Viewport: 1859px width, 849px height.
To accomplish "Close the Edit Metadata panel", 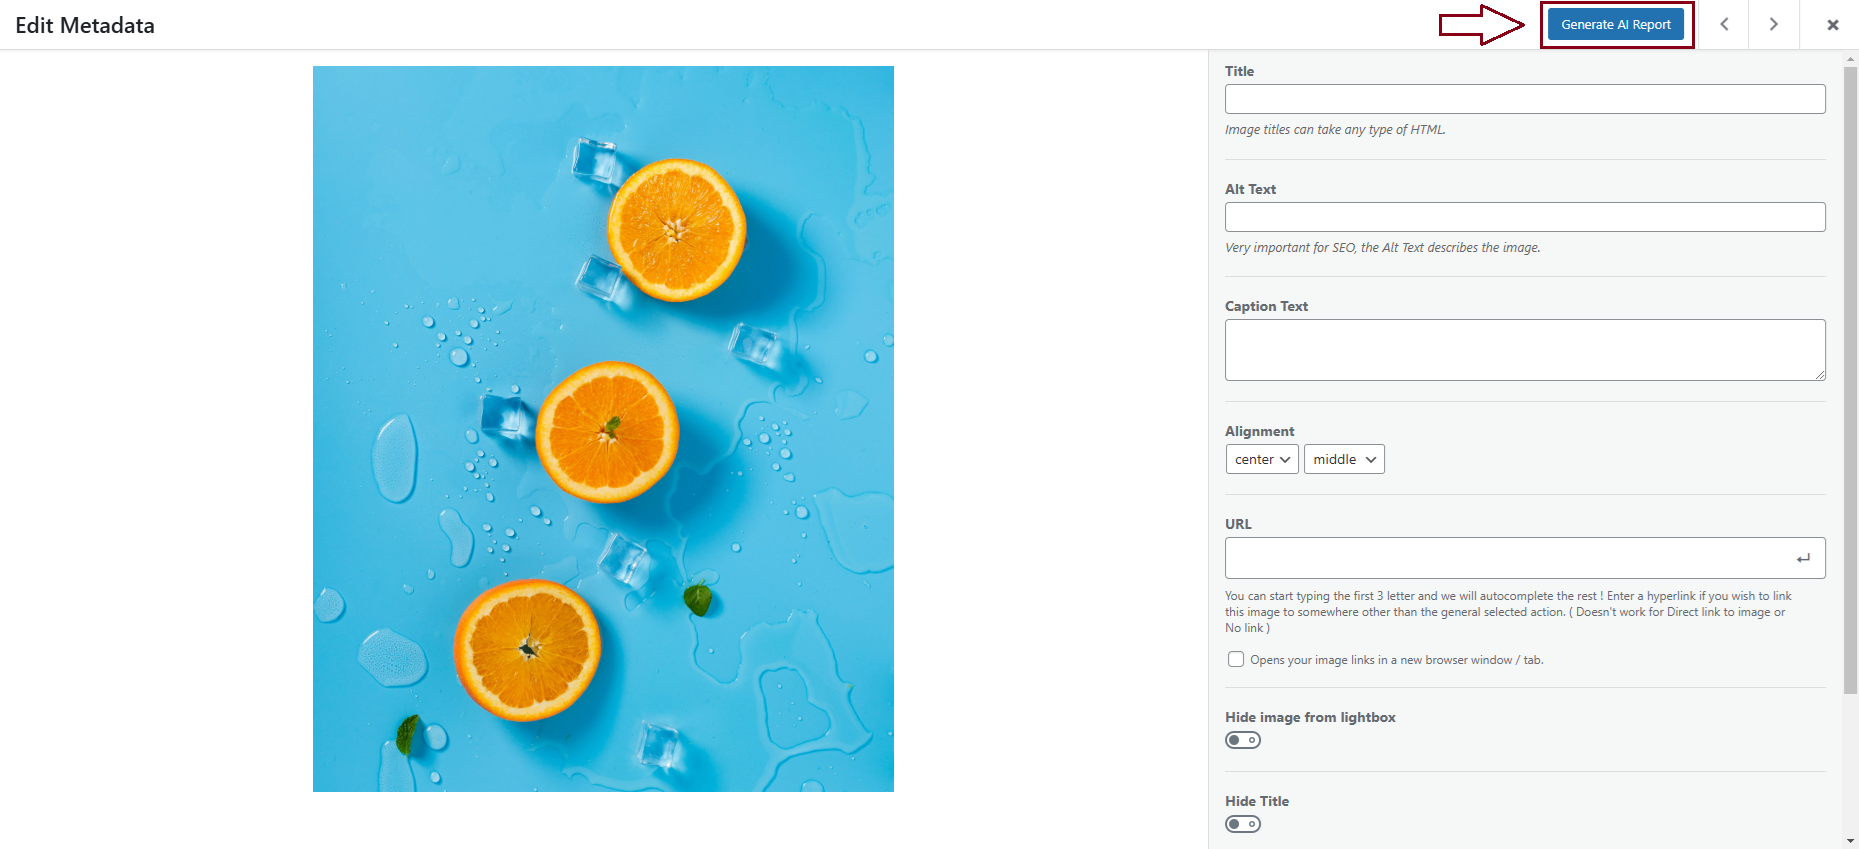I will click(x=1832, y=25).
